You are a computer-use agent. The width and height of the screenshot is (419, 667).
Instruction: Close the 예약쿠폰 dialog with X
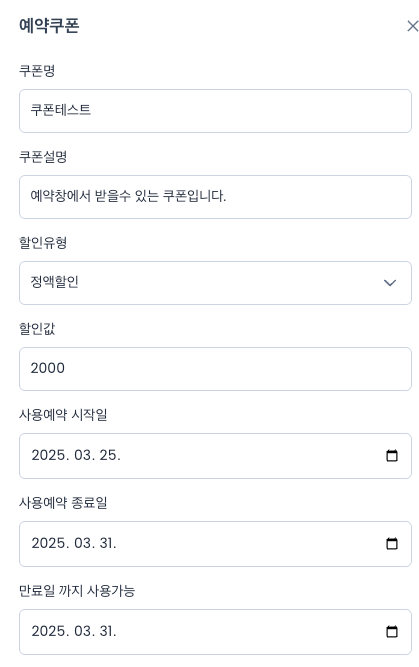[x=412, y=26]
